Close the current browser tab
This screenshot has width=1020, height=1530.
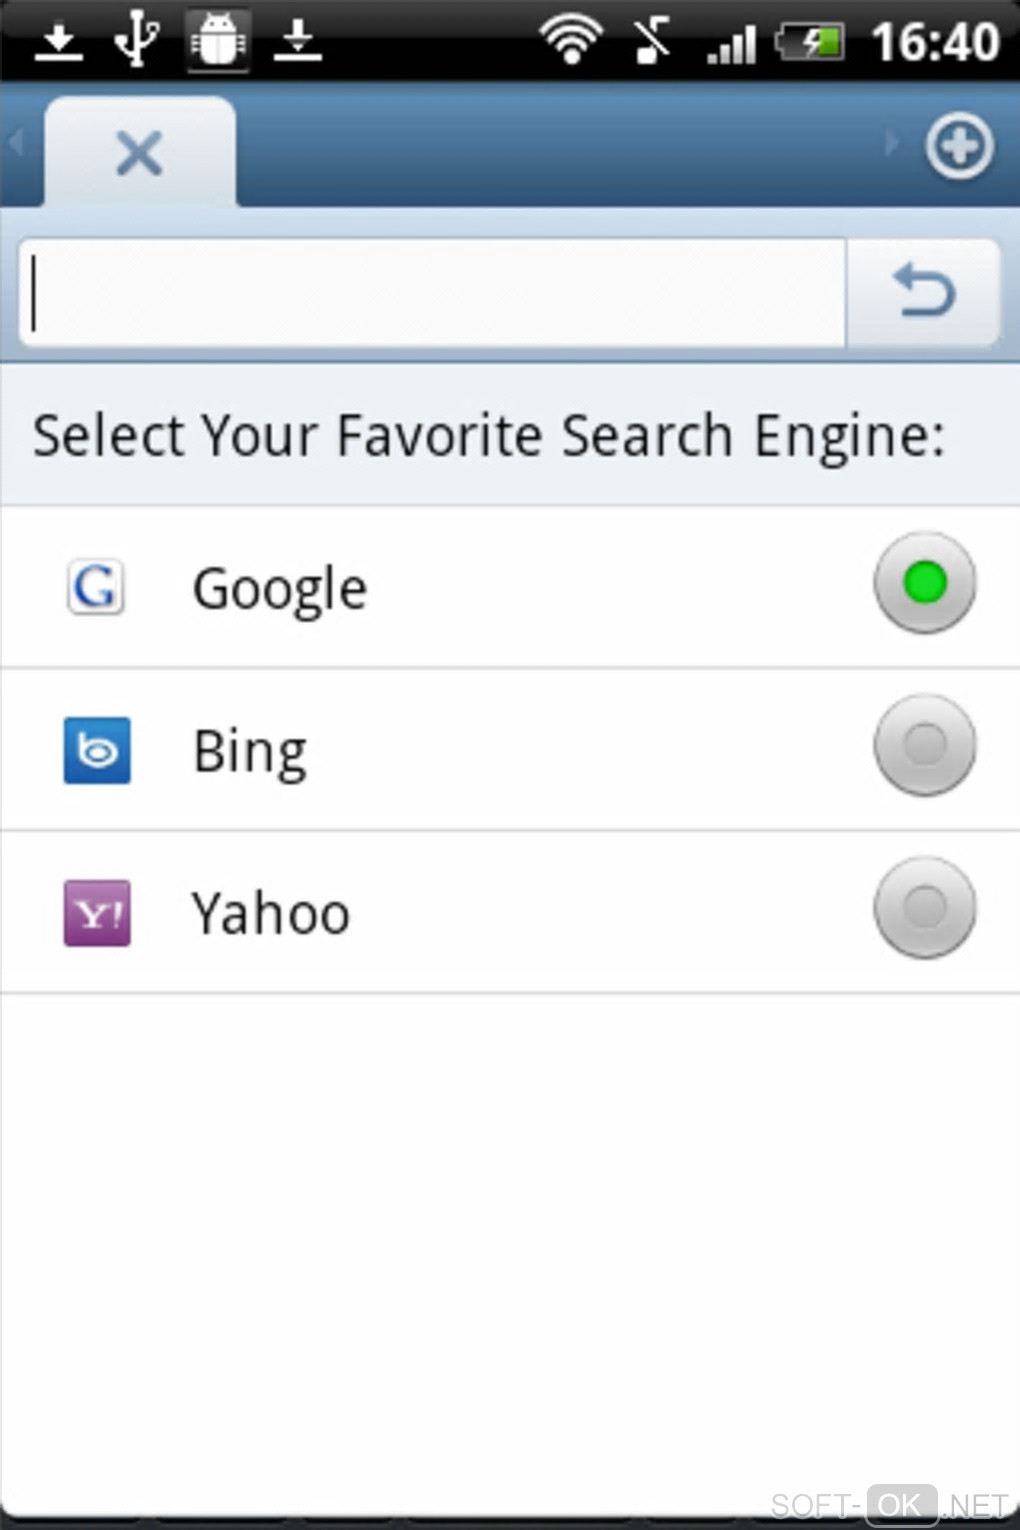pos(139,153)
